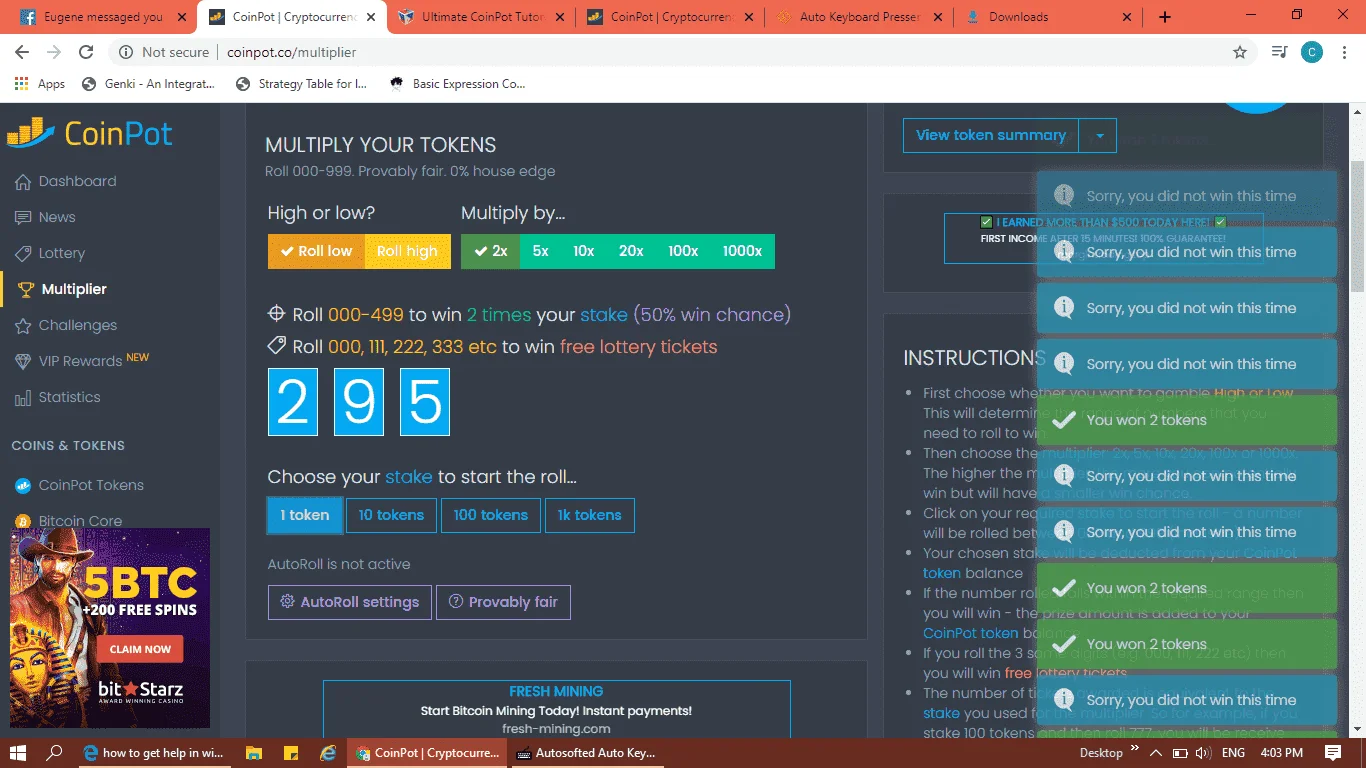Open the Strategy Table bookmark

click(x=301, y=84)
